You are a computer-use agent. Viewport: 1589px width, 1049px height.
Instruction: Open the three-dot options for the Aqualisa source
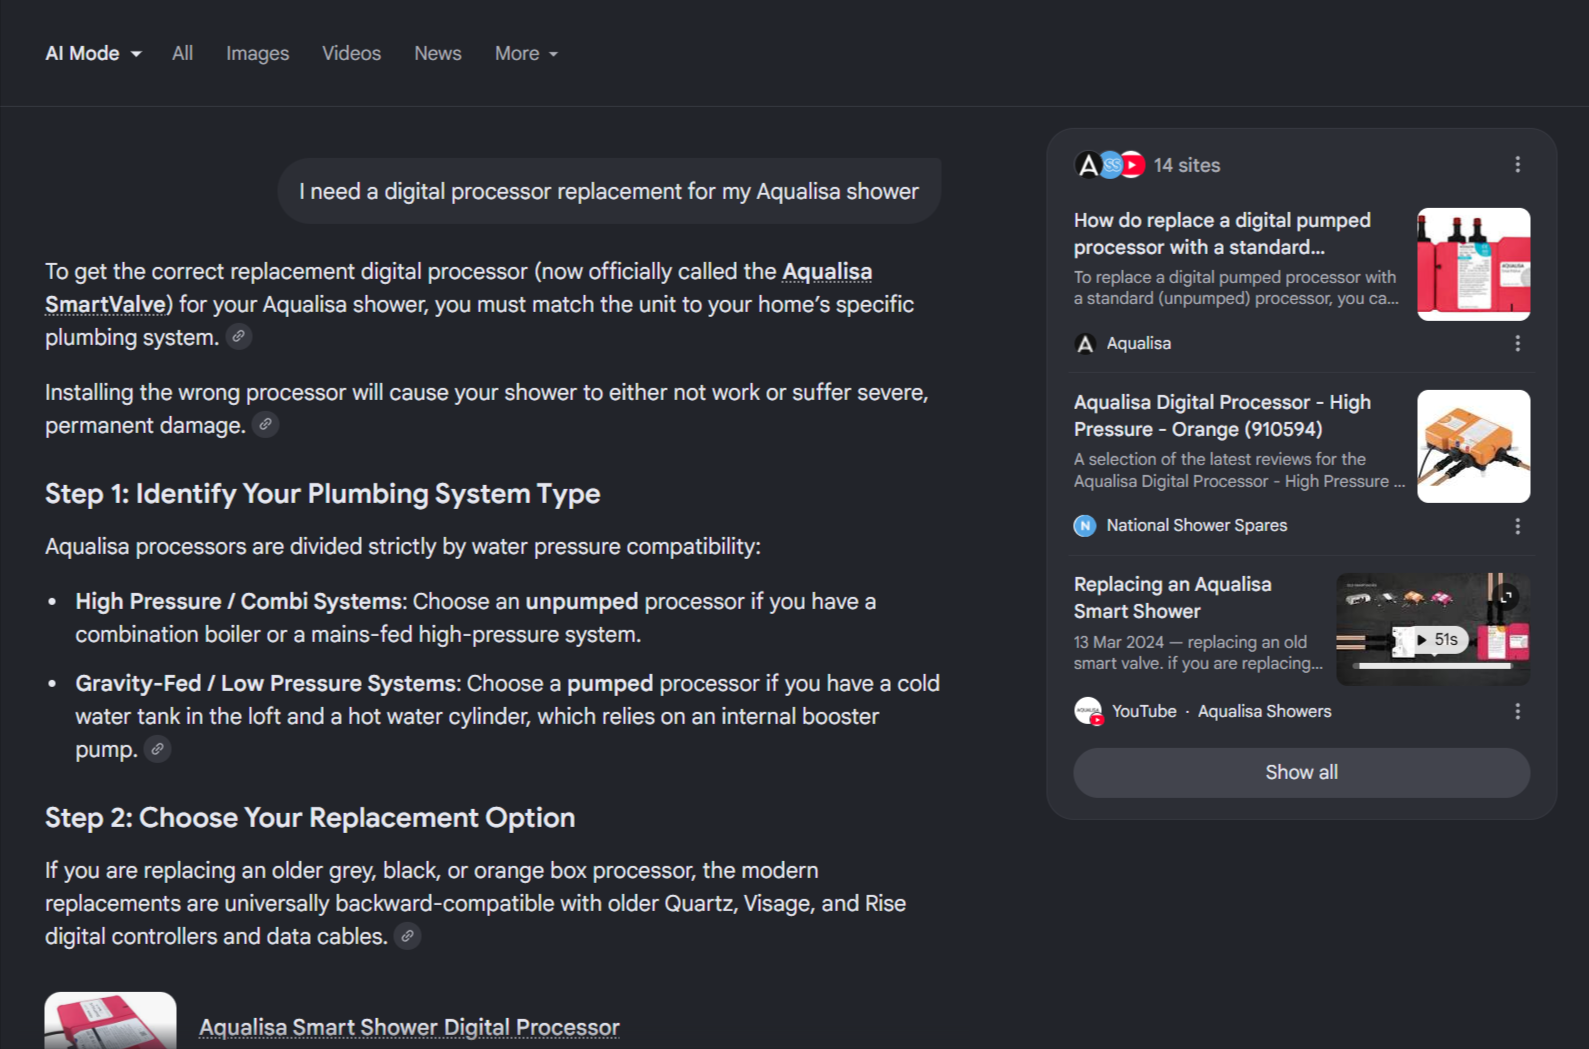[1517, 343]
